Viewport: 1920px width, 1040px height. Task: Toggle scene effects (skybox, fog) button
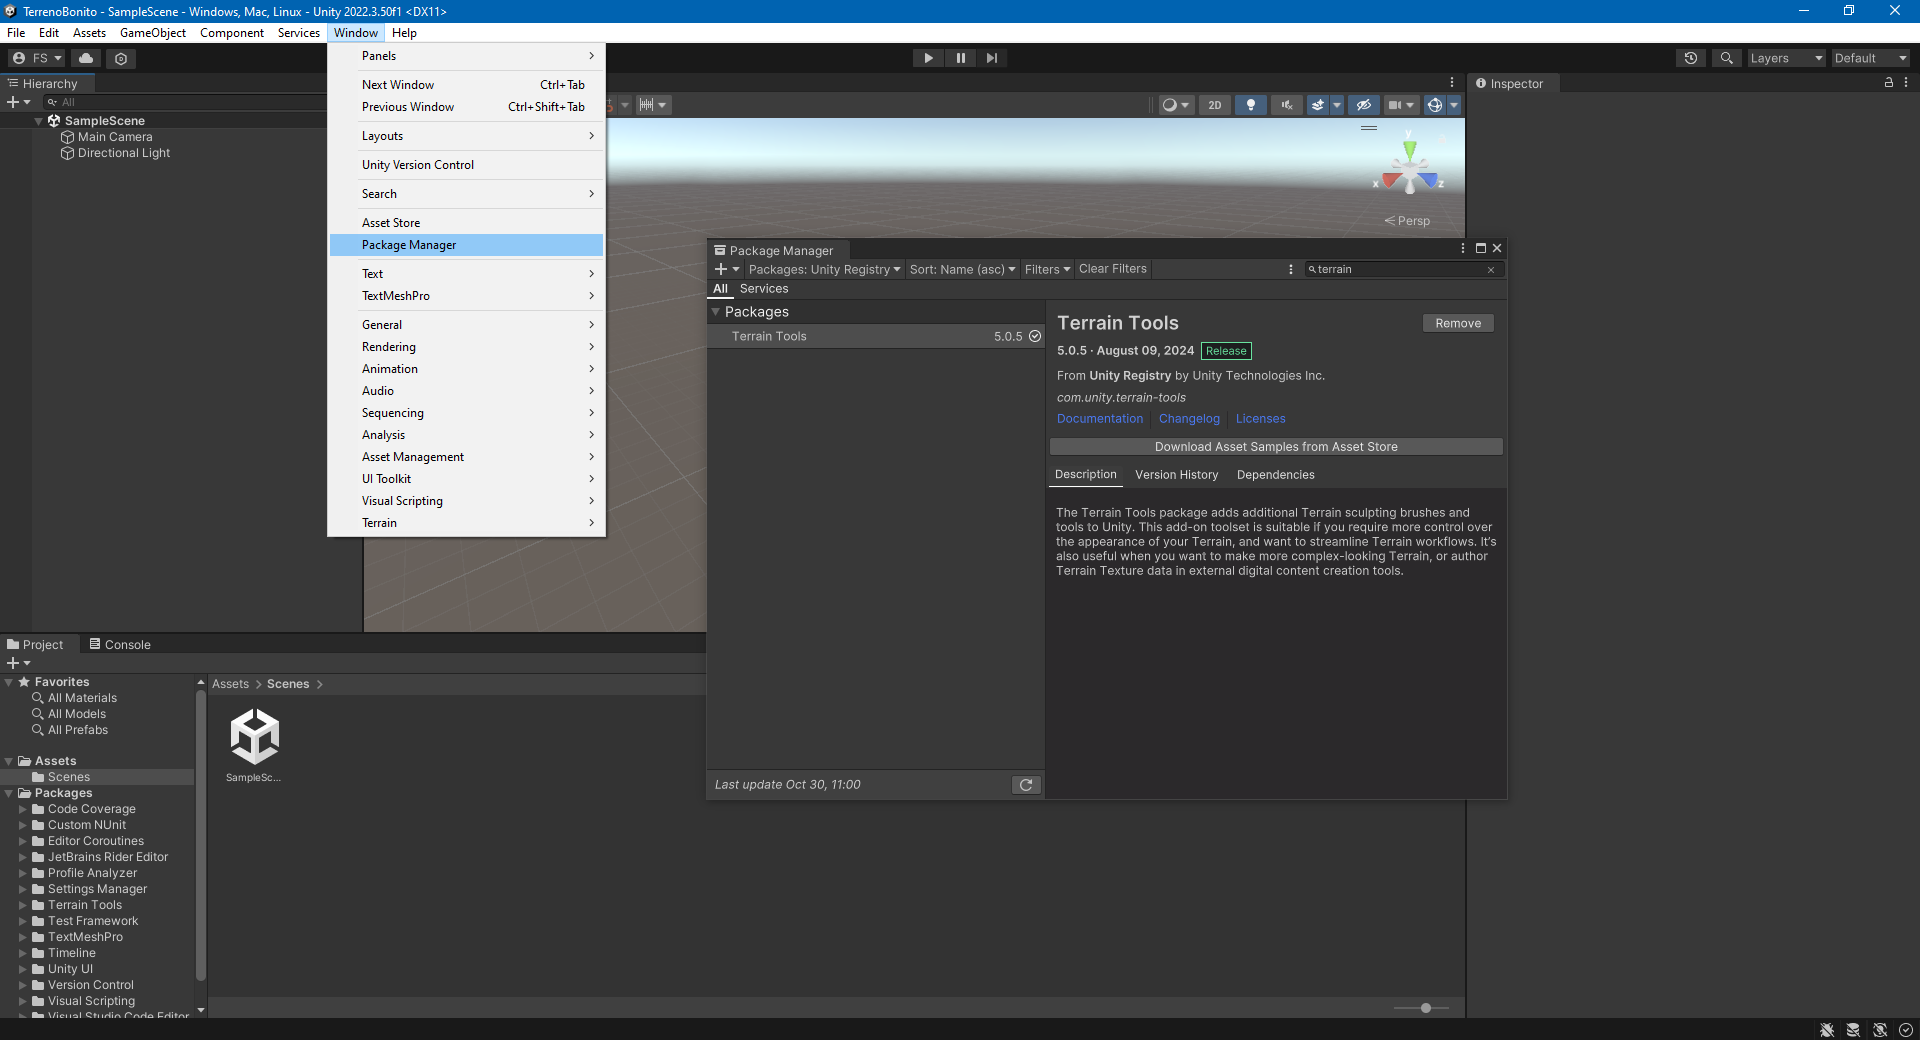pyautogui.click(x=1318, y=105)
